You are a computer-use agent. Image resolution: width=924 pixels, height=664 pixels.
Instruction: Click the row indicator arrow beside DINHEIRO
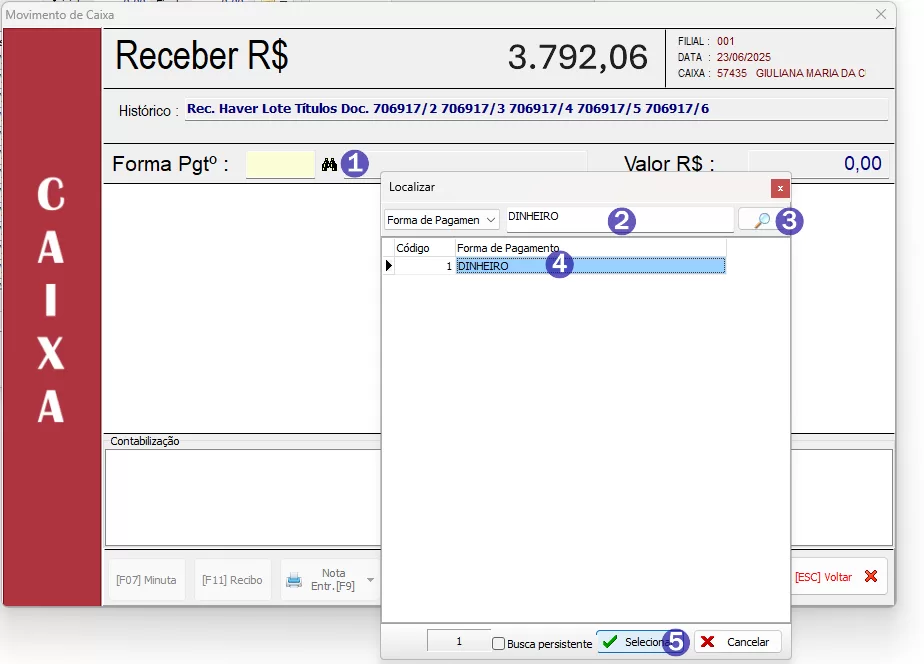coord(389,266)
